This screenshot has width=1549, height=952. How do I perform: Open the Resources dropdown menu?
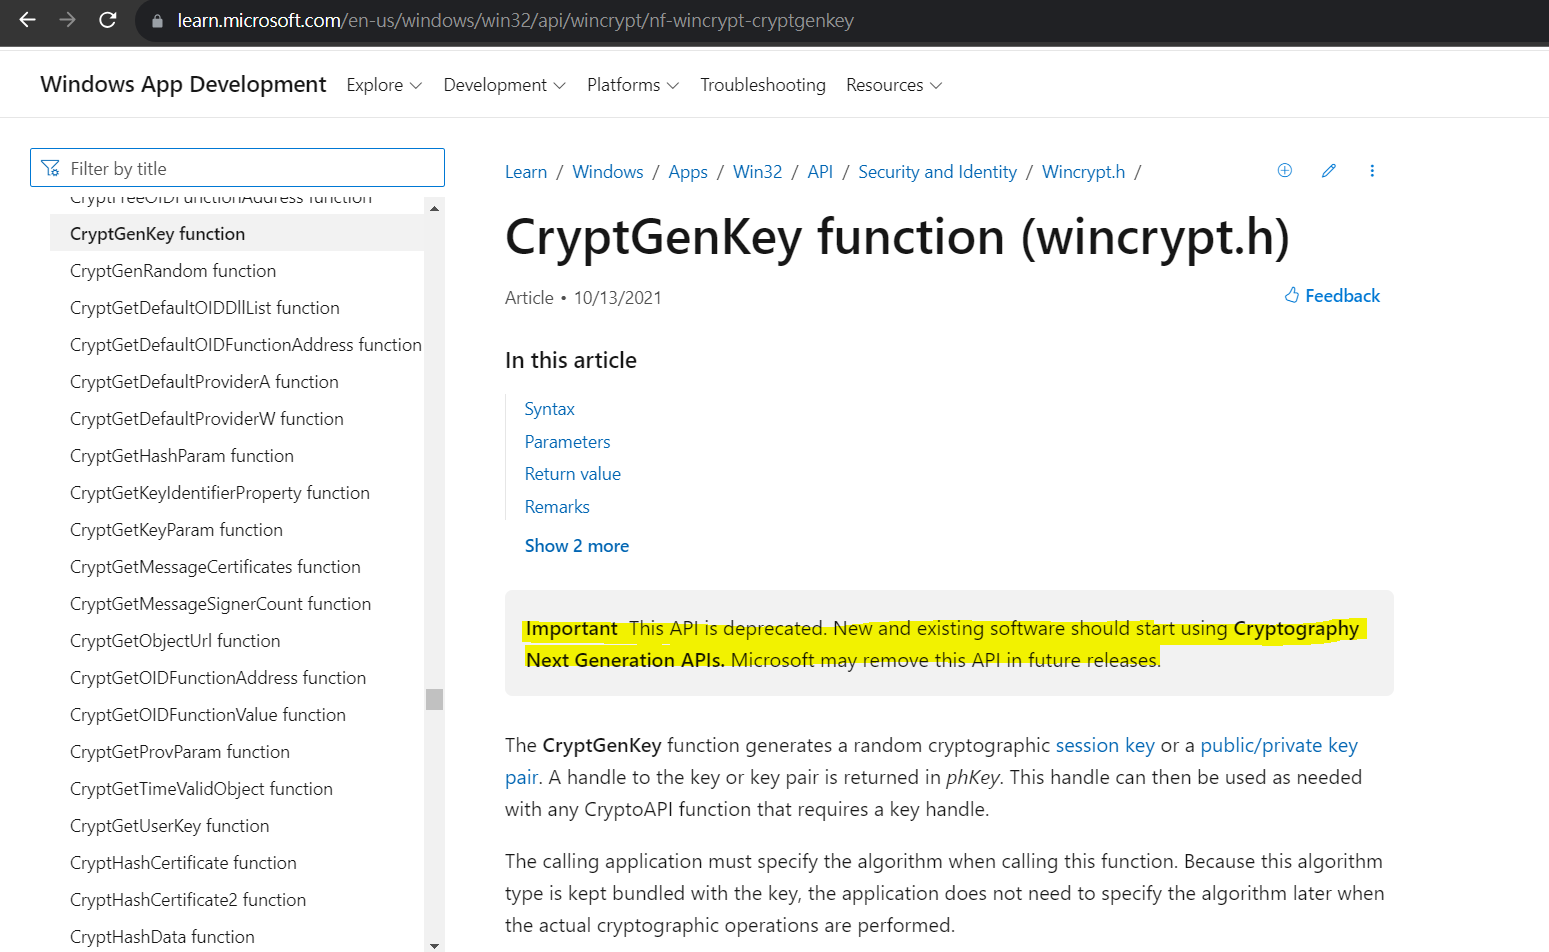[894, 85]
